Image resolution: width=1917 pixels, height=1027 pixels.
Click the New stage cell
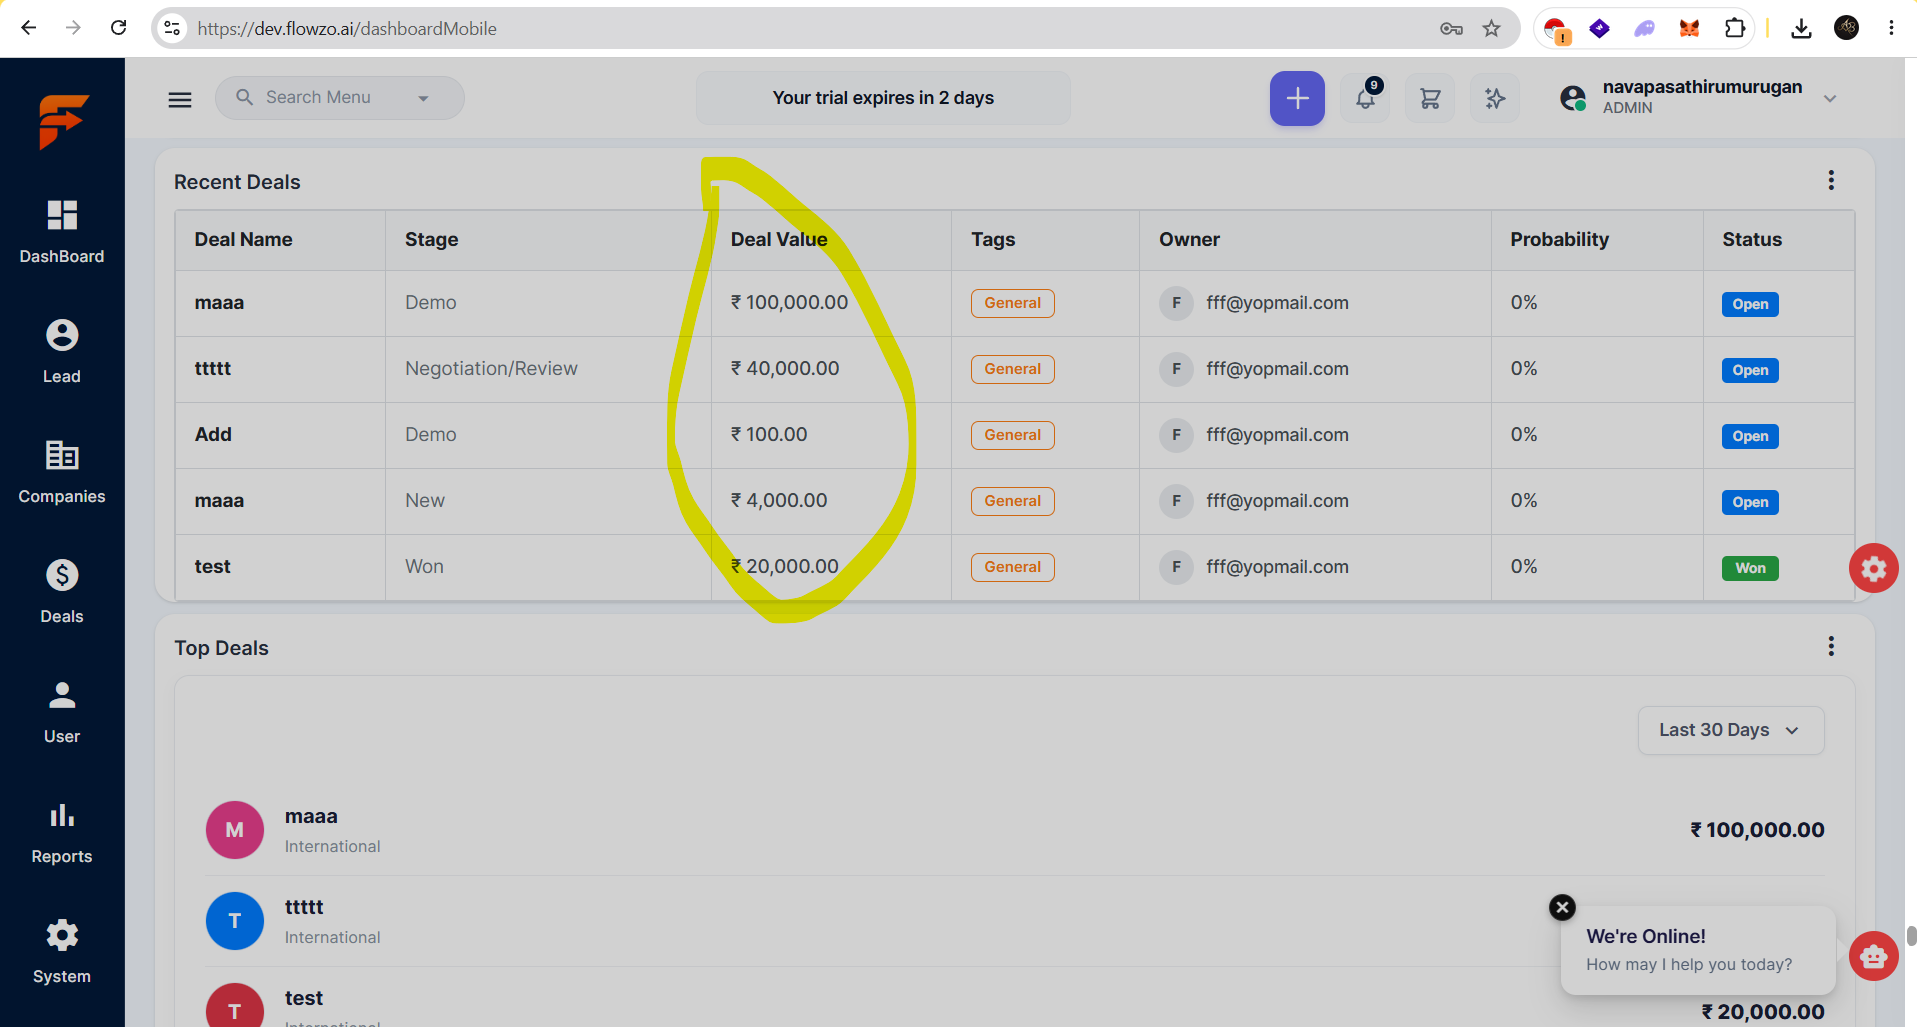pyautogui.click(x=425, y=500)
